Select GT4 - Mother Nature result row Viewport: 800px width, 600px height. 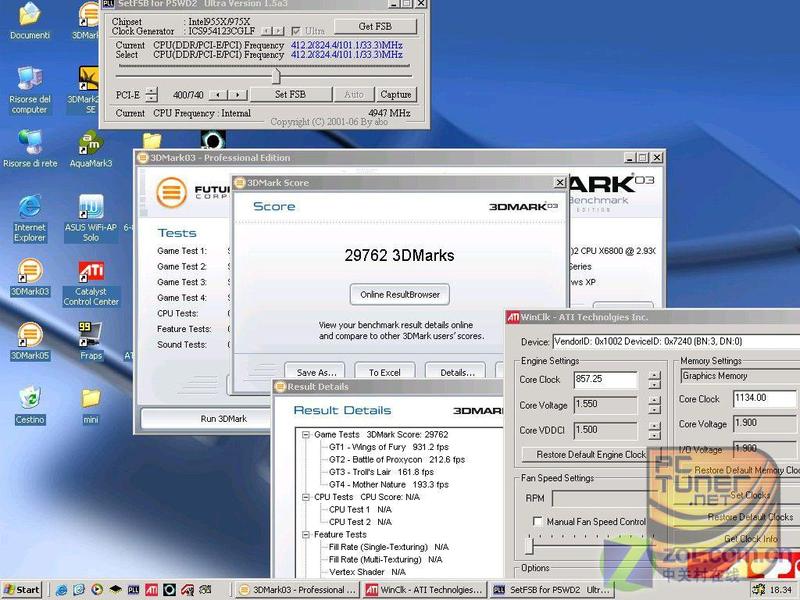pyautogui.click(x=389, y=485)
